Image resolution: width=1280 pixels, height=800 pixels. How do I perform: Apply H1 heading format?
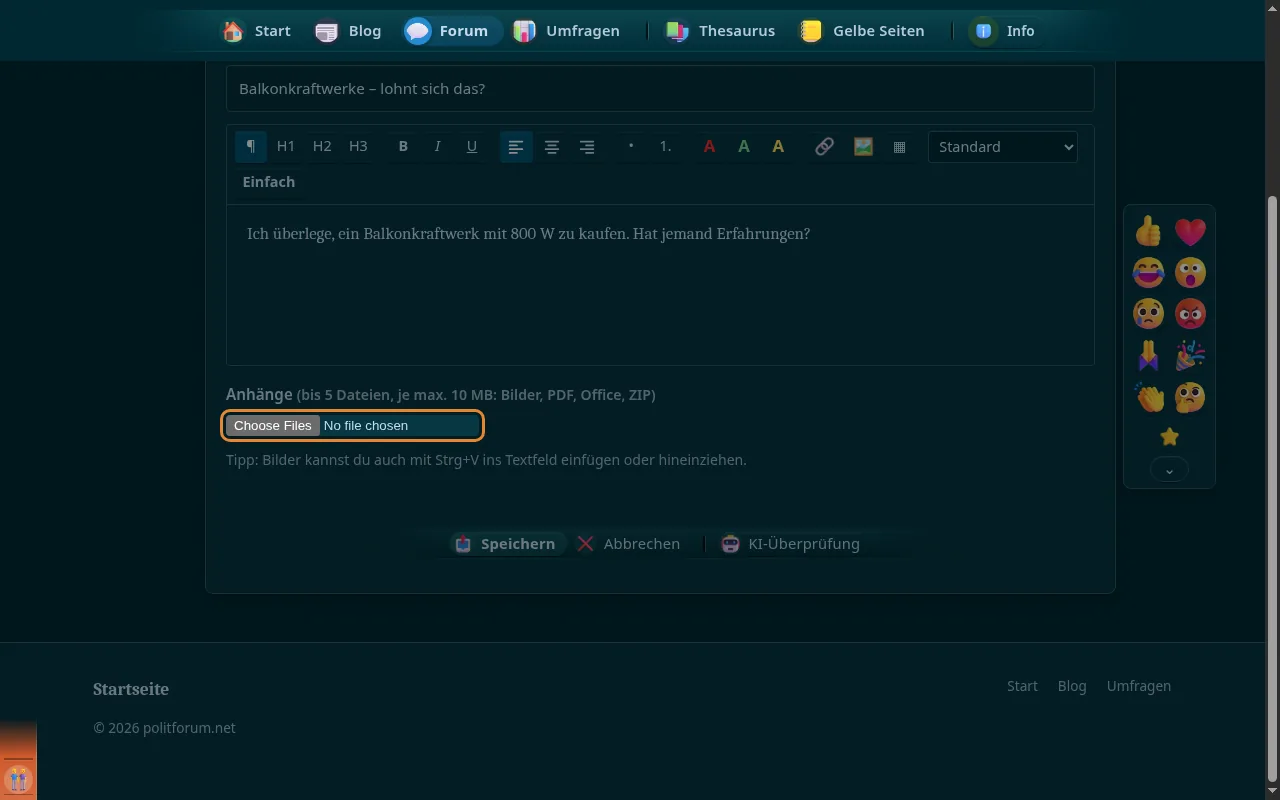point(286,146)
